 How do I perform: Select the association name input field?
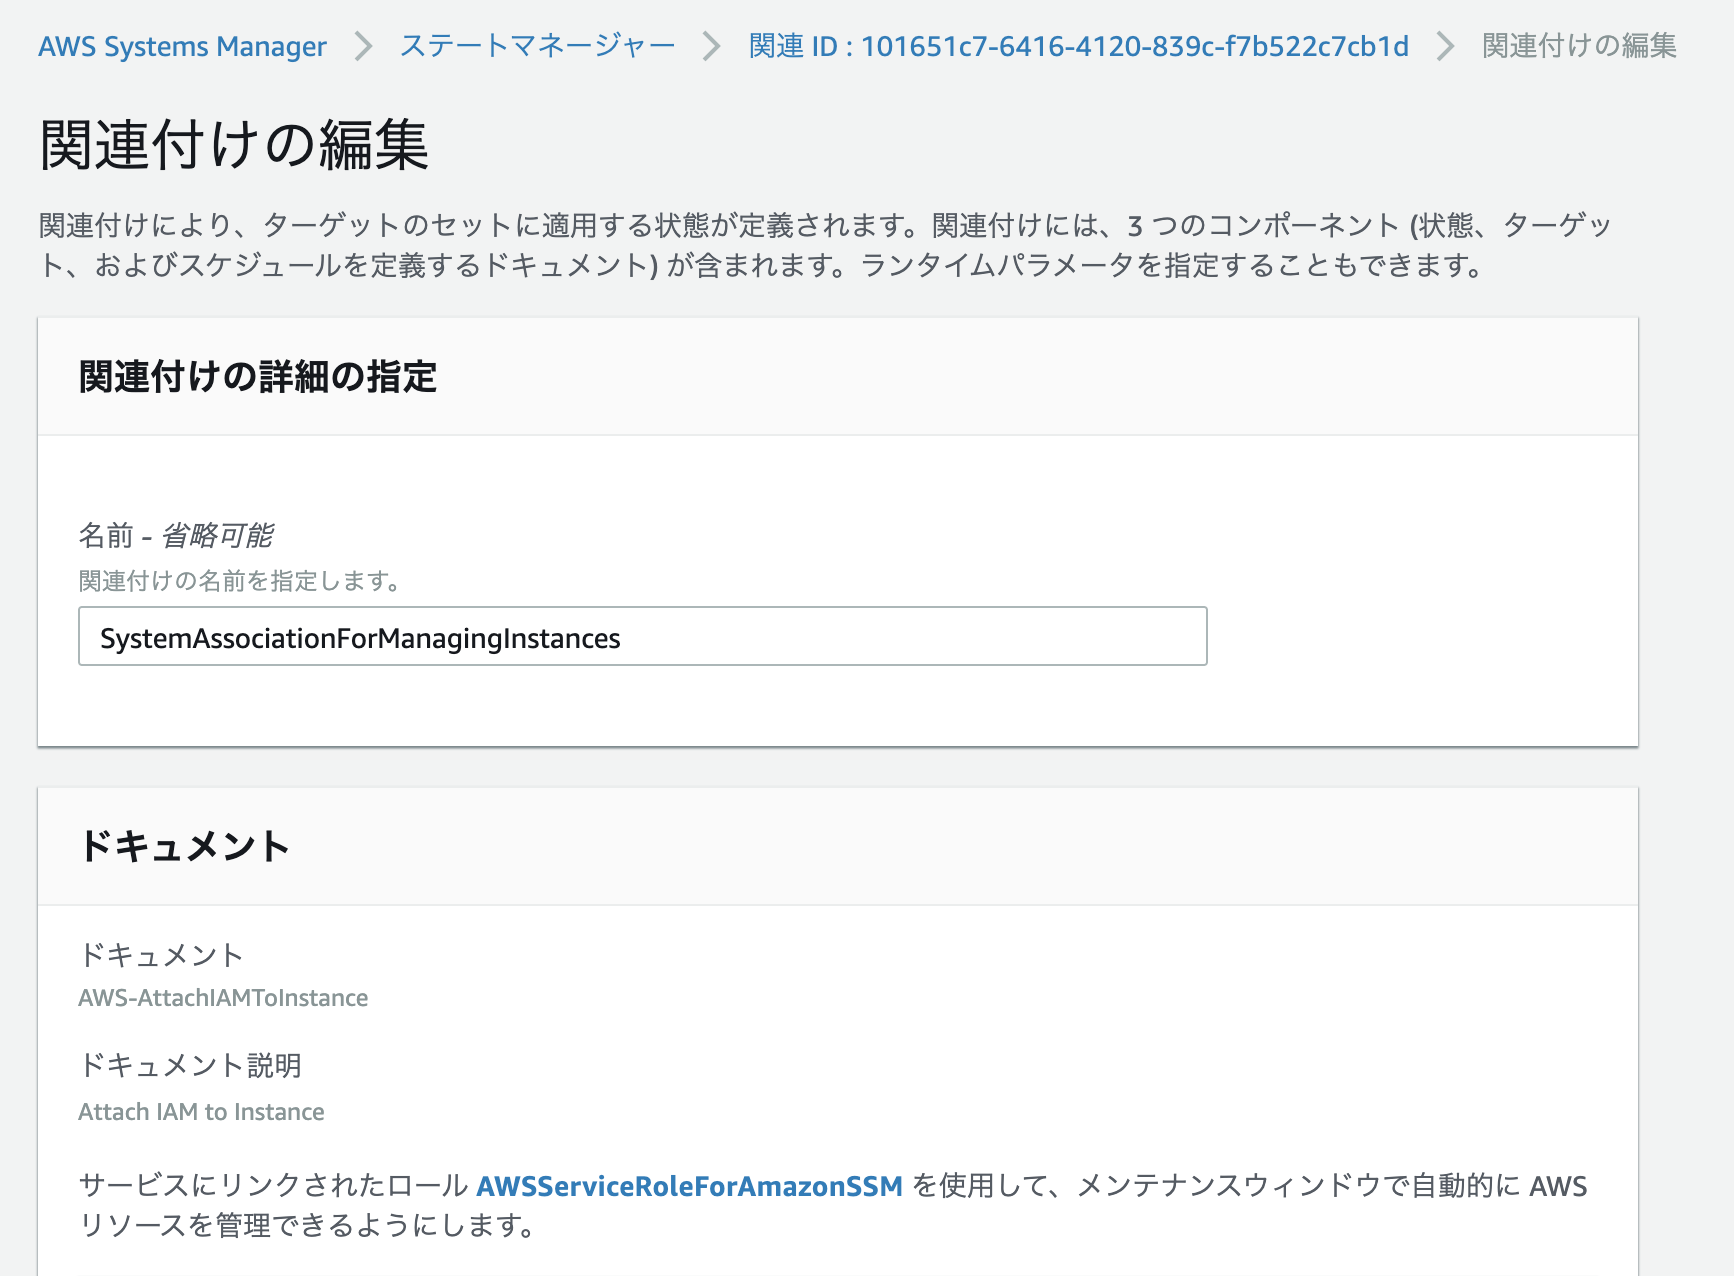[642, 636]
